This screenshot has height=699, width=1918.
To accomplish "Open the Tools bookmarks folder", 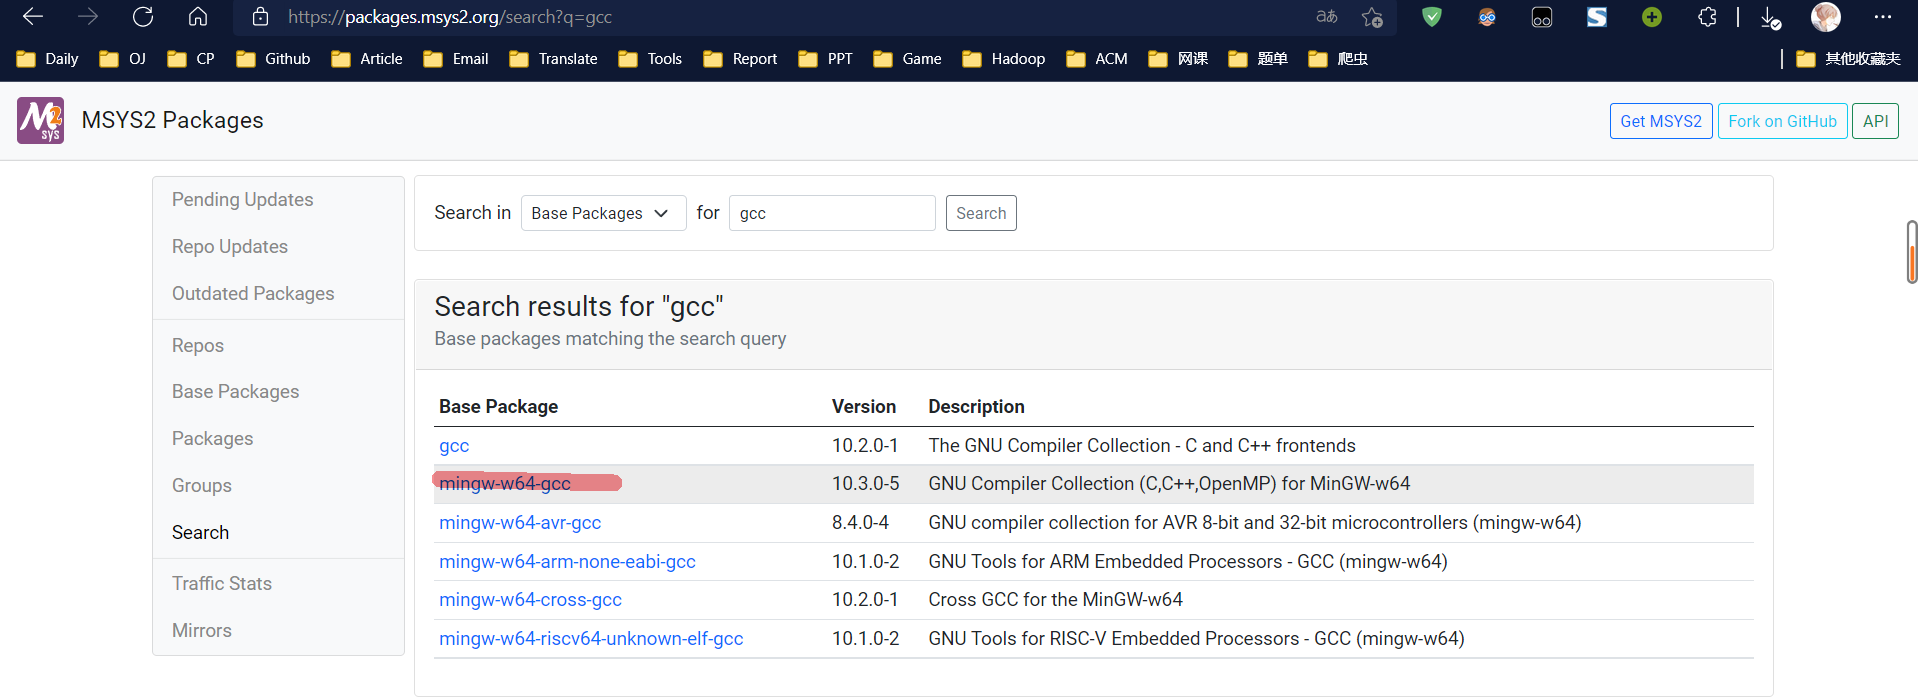I will tap(650, 59).
